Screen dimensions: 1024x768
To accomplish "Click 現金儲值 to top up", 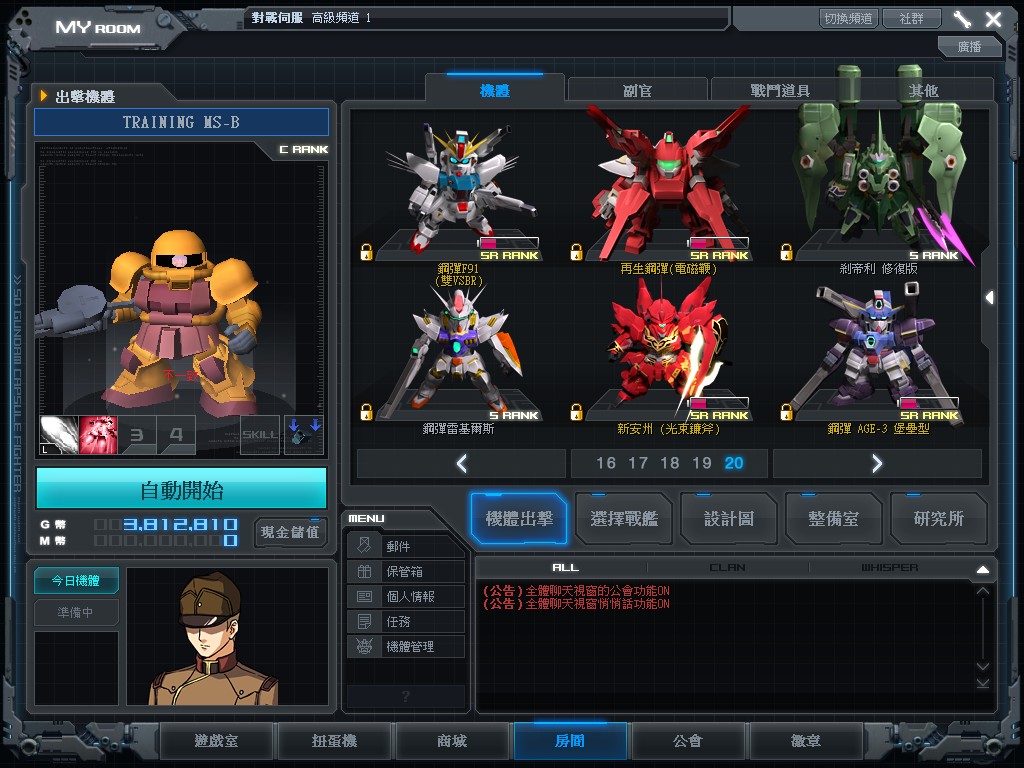I will tap(290, 532).
